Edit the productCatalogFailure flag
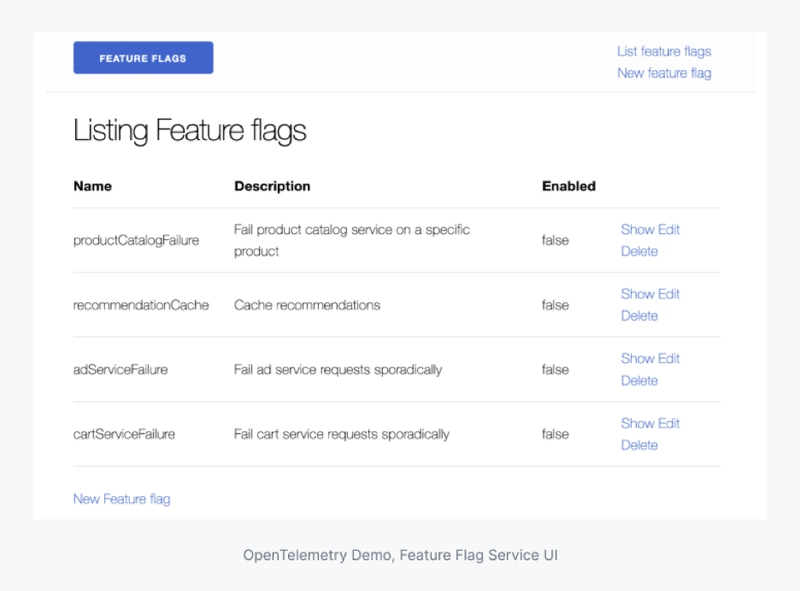This screenshot has height=591, width=800. (669, 230)
